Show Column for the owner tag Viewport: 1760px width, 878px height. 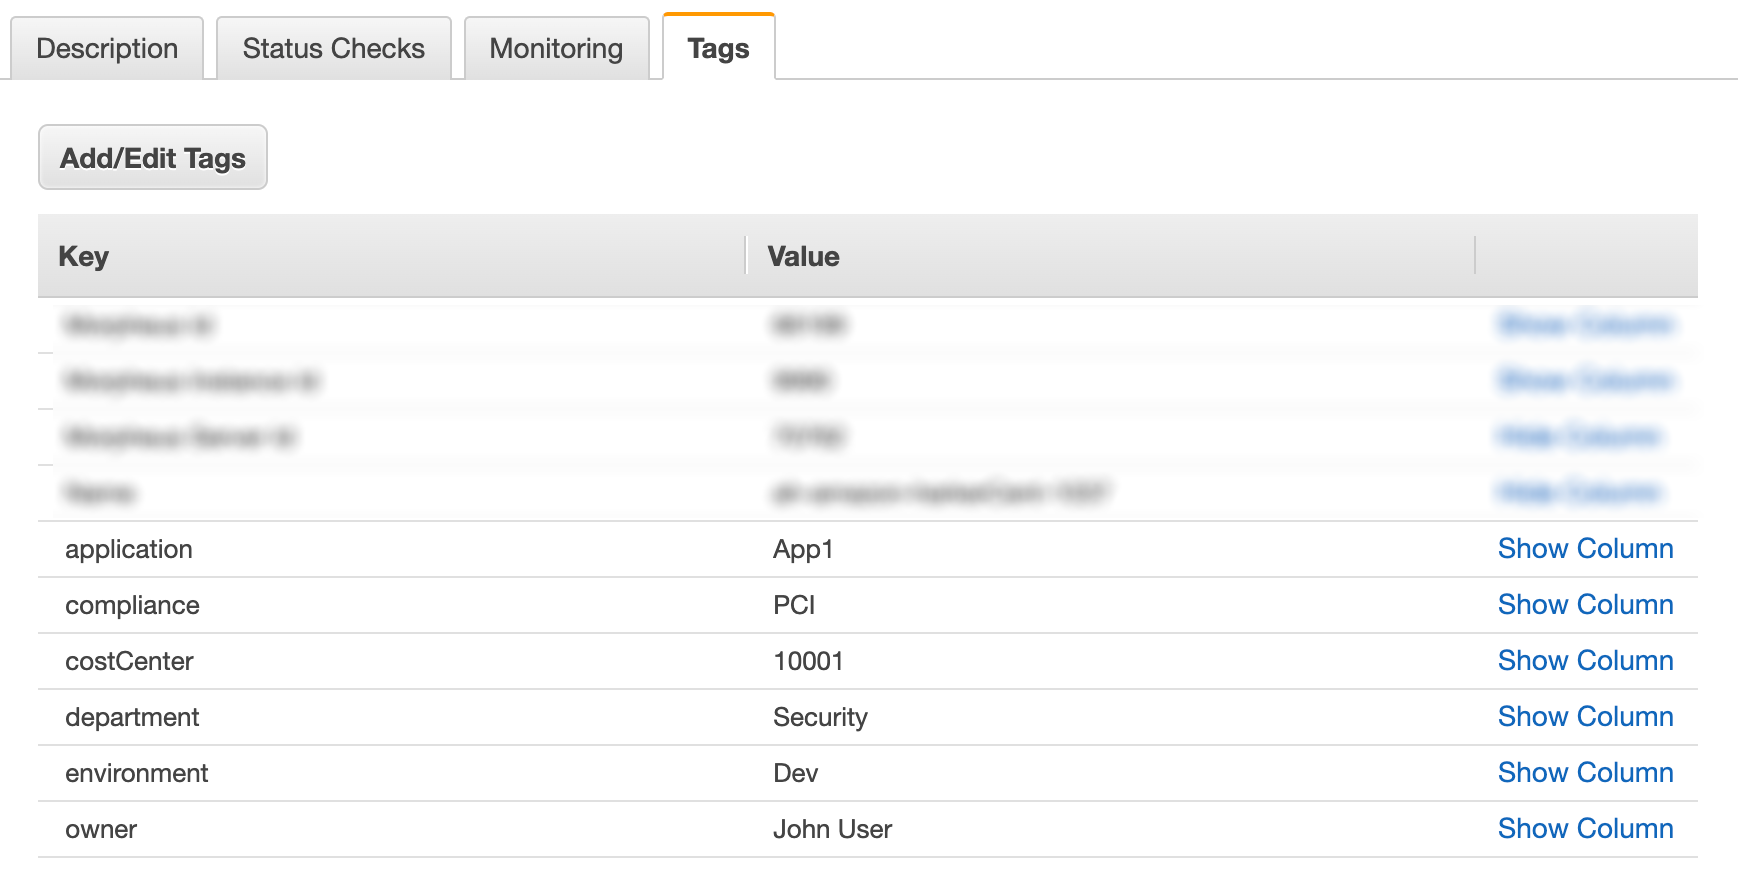tap(1585, 829)
